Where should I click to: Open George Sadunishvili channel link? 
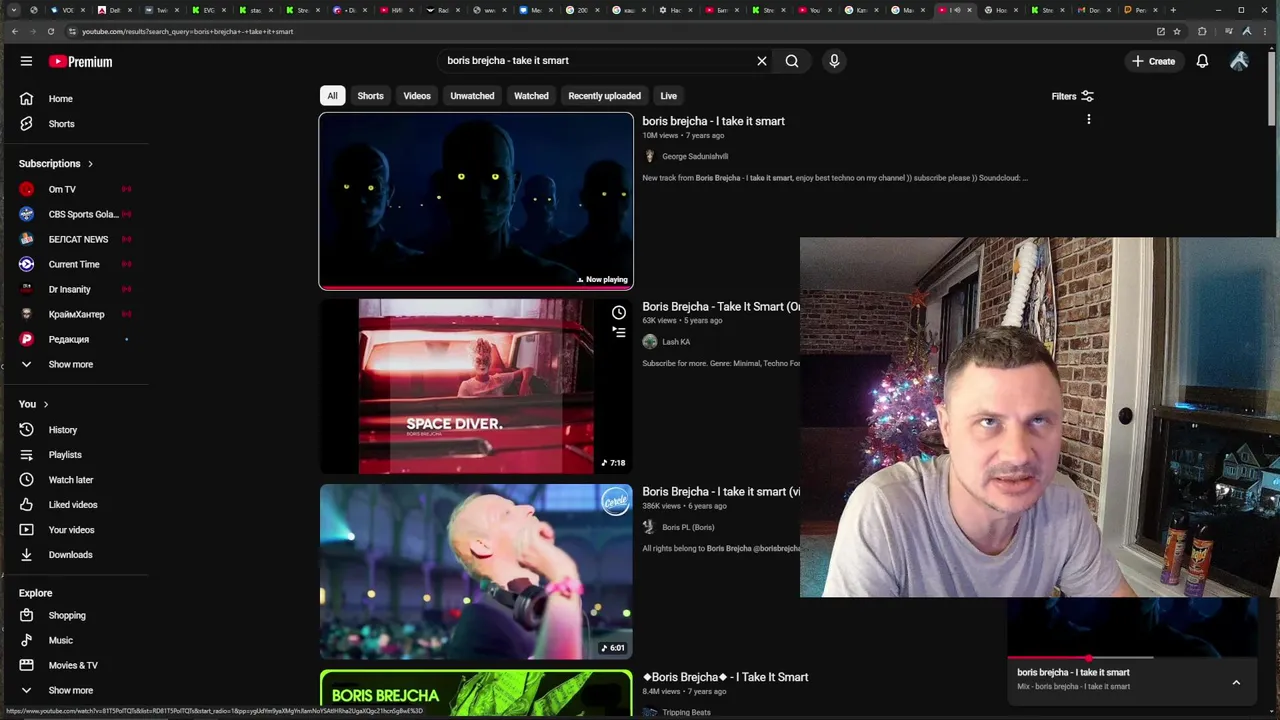pyautogui.click(x=695, y=156)
